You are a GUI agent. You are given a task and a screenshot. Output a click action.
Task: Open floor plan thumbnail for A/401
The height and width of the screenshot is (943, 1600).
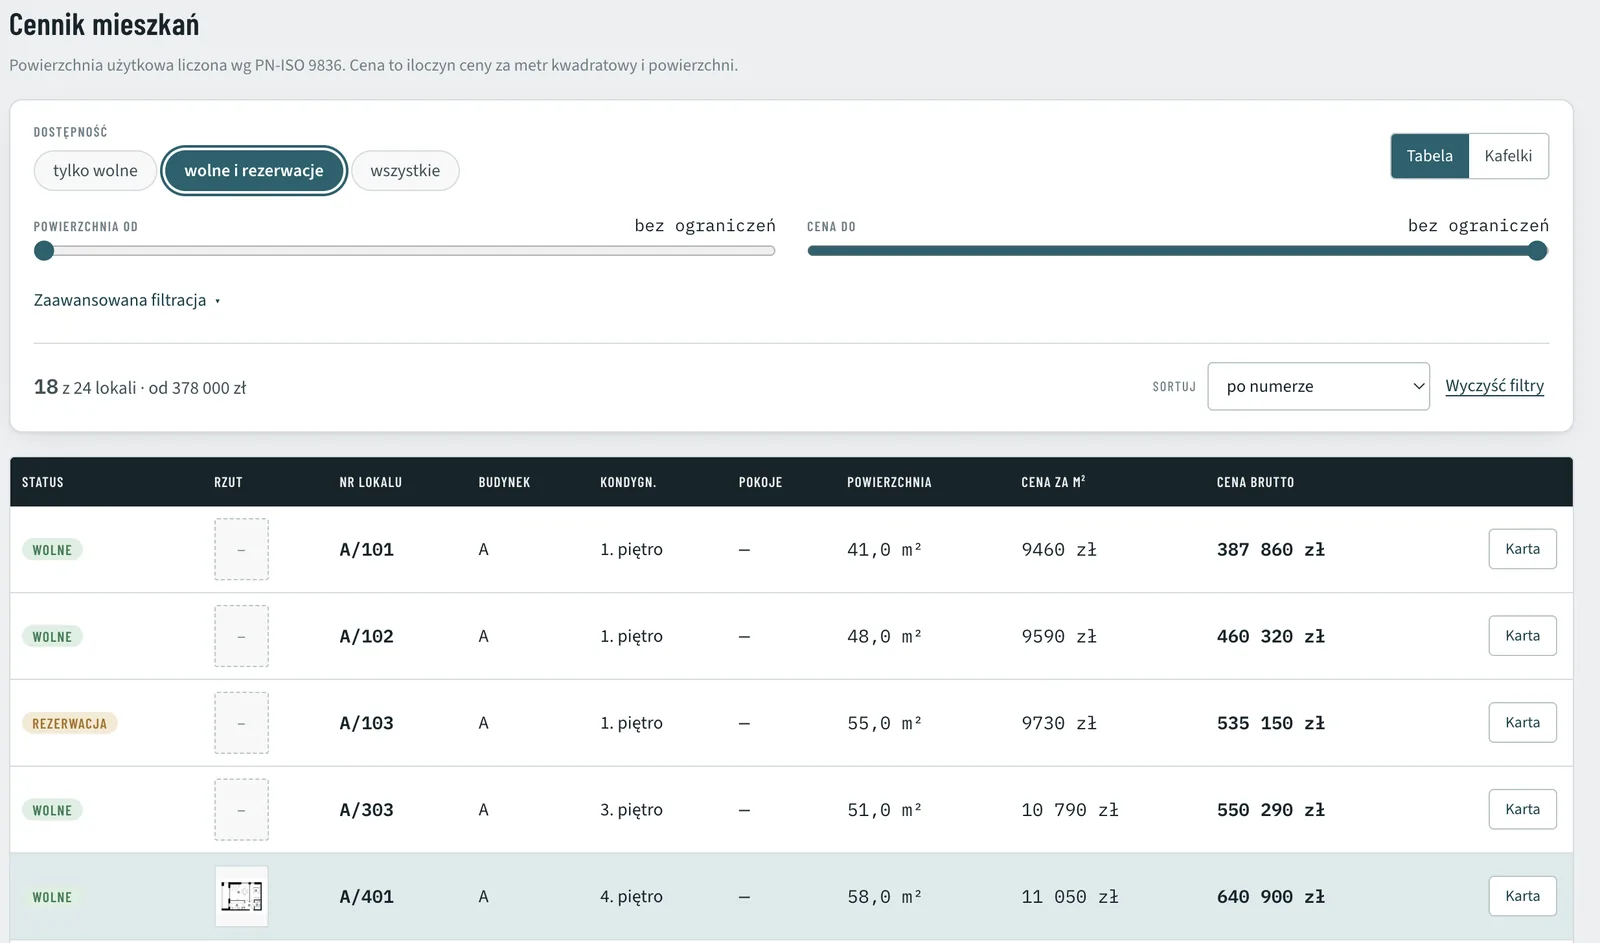coord(241,896)
